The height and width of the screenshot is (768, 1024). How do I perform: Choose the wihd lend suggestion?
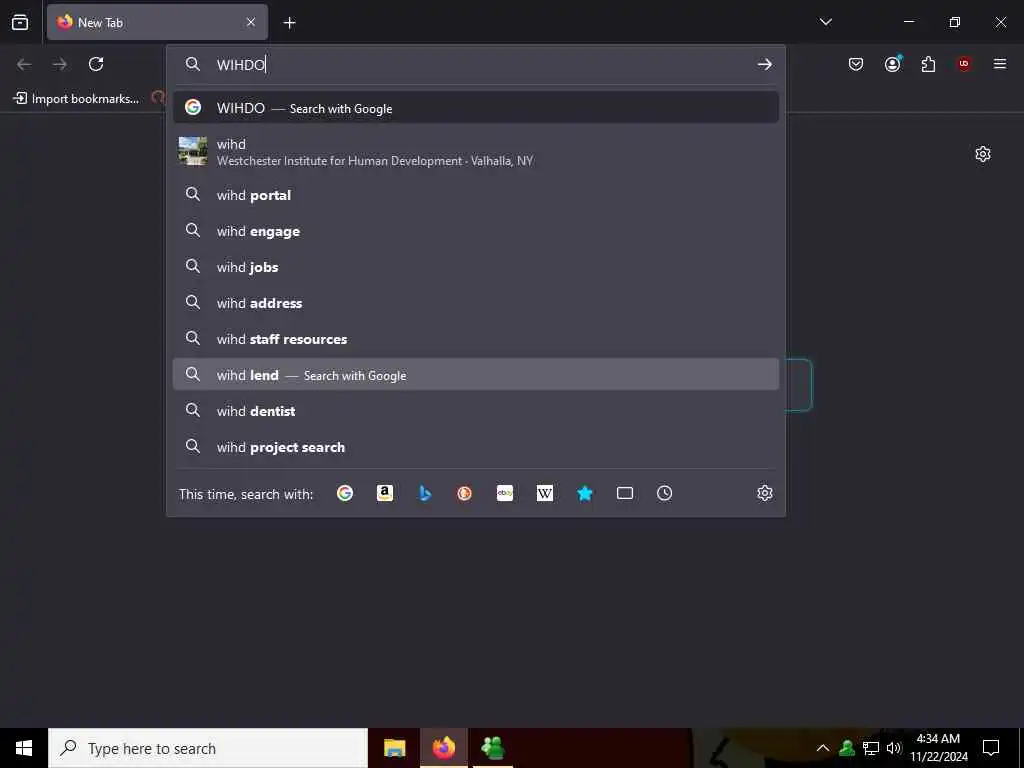pyautogui.click(x=475, y=374)
